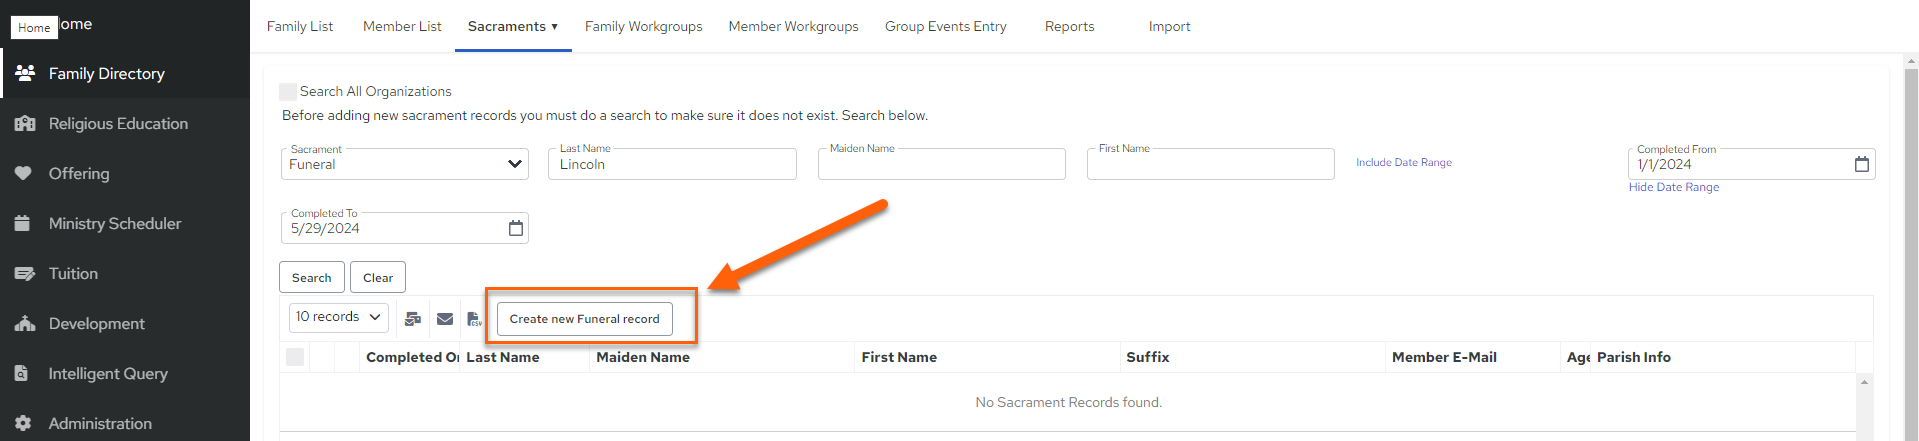Click the Hide Date Range link
Viewport: 1919px width, 441px height.
[x=1673, y=187]
